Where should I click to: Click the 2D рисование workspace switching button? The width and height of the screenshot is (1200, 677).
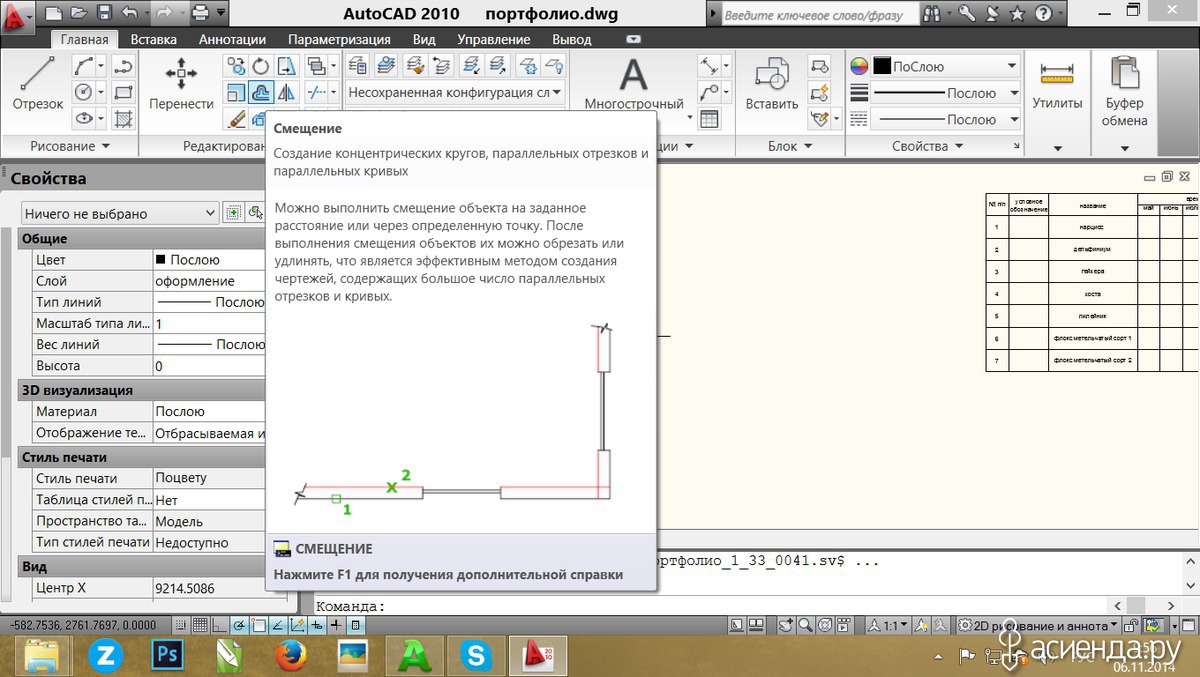click(x=1037, y=625)
